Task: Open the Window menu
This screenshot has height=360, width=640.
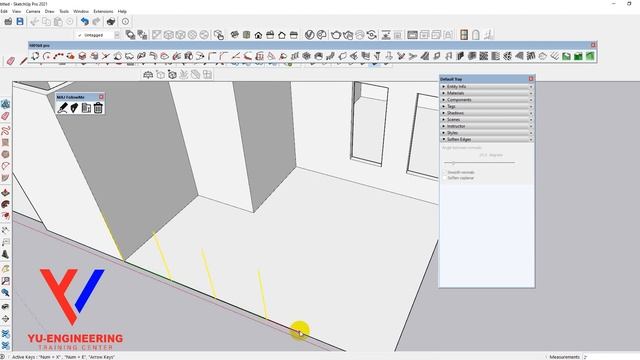Action: click(x=81, y=11)
